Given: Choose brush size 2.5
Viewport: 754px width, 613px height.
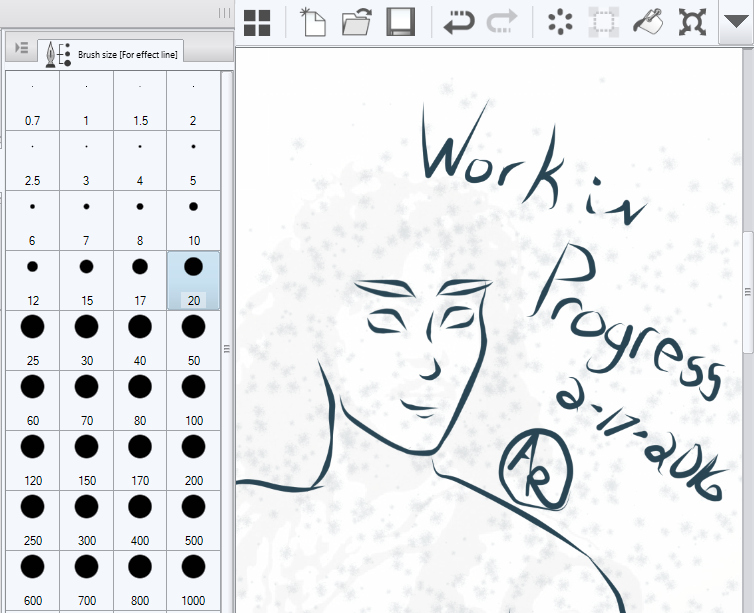Looking at the screenshot, I should coord(32,161).
